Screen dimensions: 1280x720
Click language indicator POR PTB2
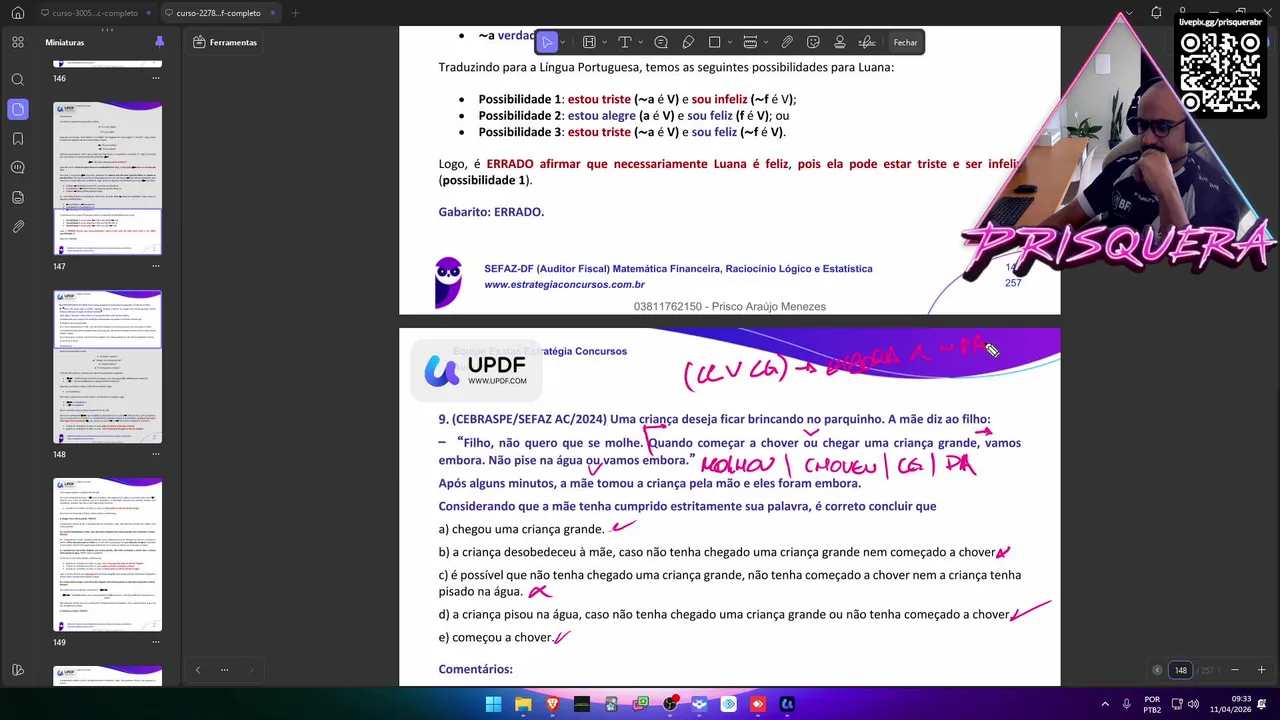[x=1152, y=704]
